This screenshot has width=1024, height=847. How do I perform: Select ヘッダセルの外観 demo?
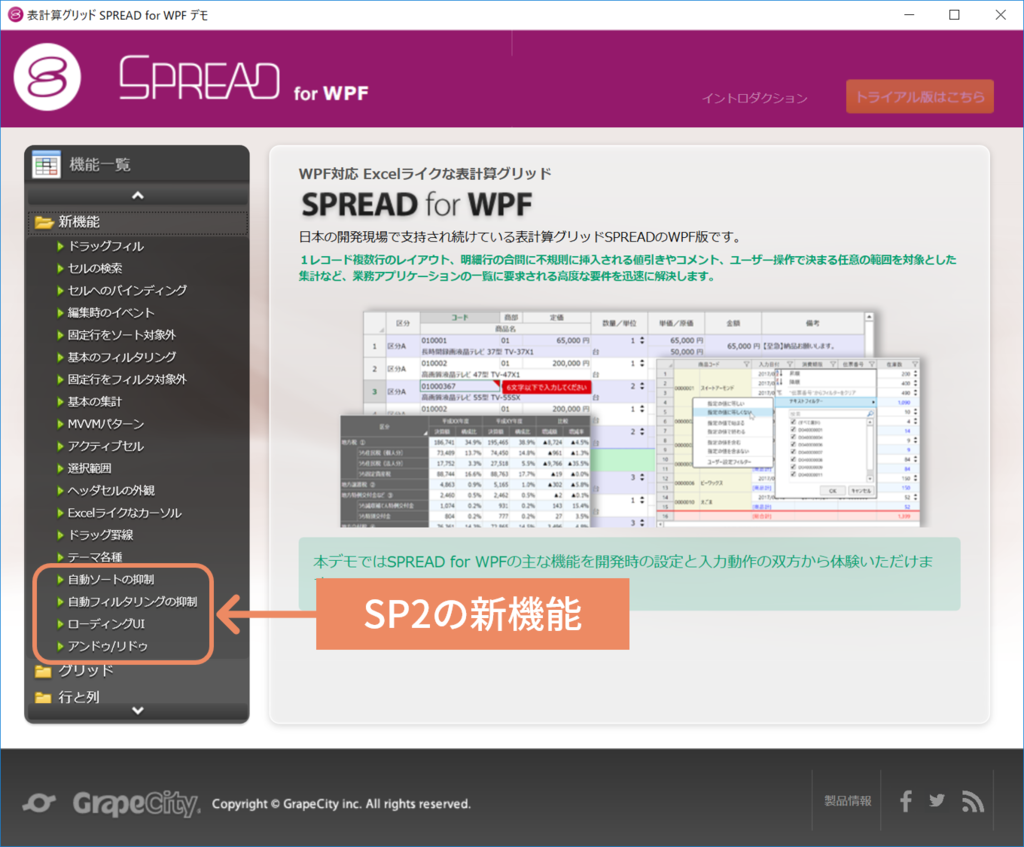coord(111,490)
